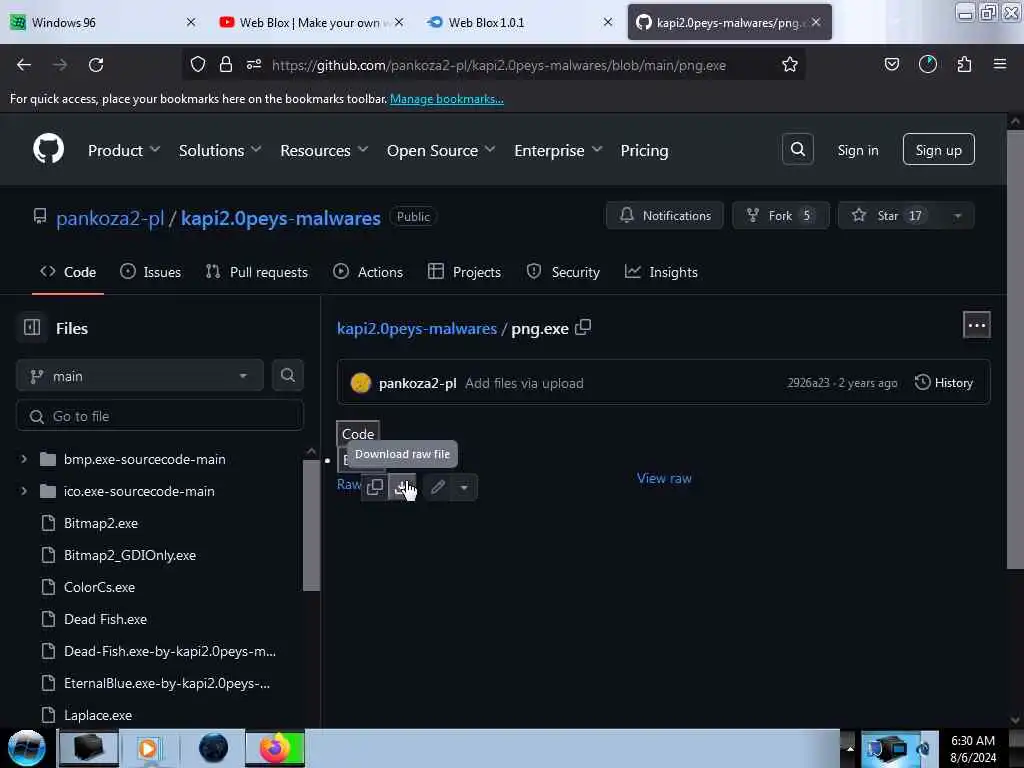Open the site permissions icon in address bar

[x=254, y=64]
